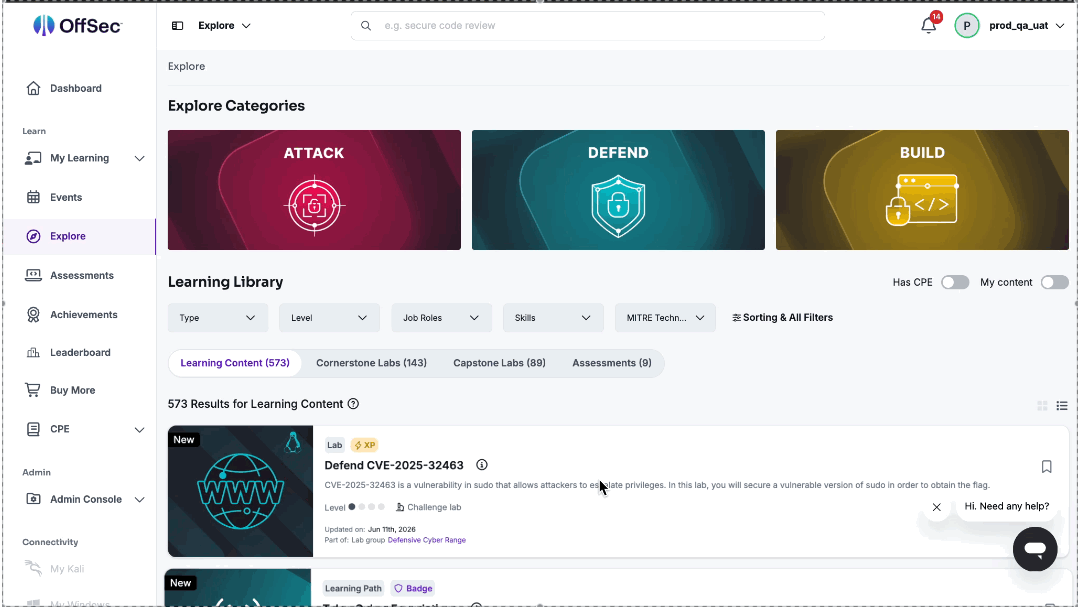Open the BUILD category card

click(922, 190)
